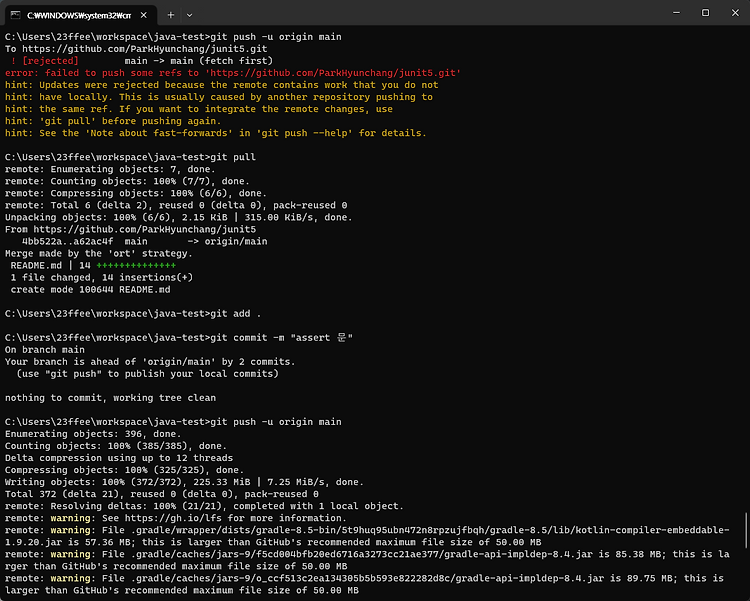Click 'Total 372 (delta 21), reused 0' line
Screen dimensions: 750x601
[x=162, y=494]
